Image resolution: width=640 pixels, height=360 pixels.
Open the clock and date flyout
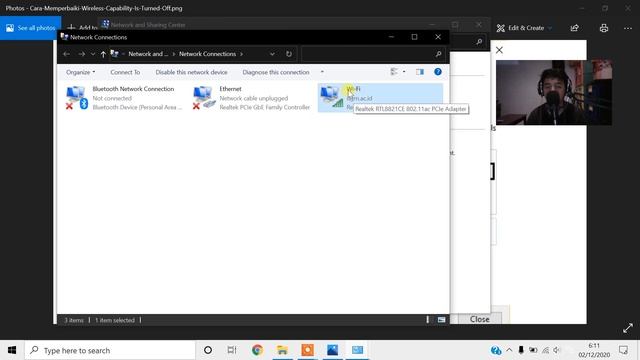tap(594, 350)
